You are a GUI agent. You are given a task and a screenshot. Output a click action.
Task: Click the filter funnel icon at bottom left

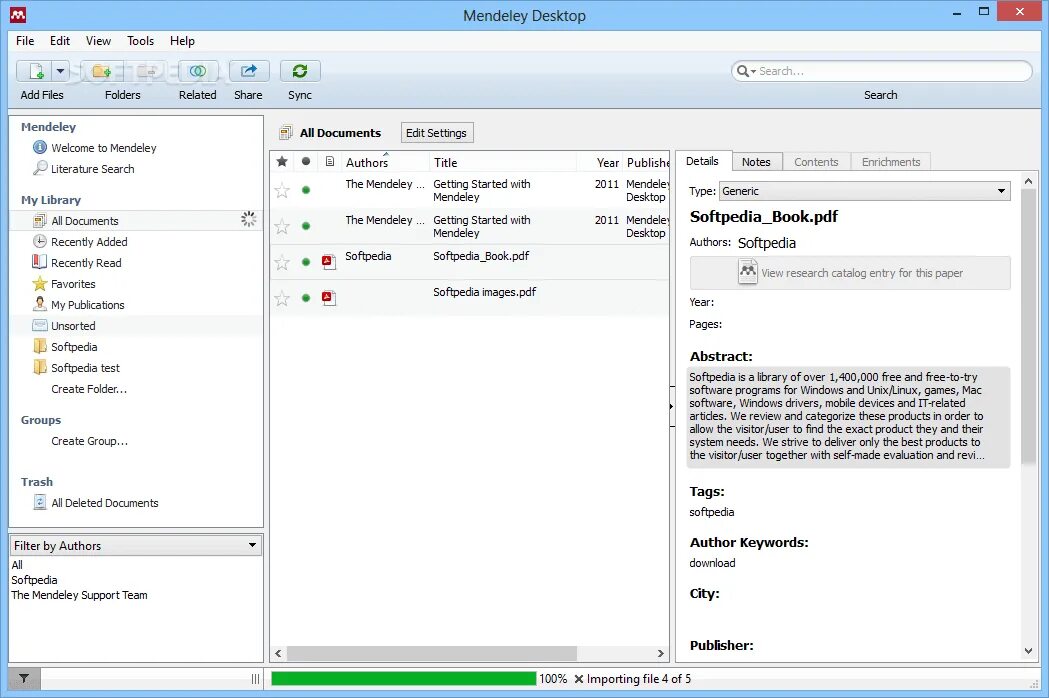24,679
